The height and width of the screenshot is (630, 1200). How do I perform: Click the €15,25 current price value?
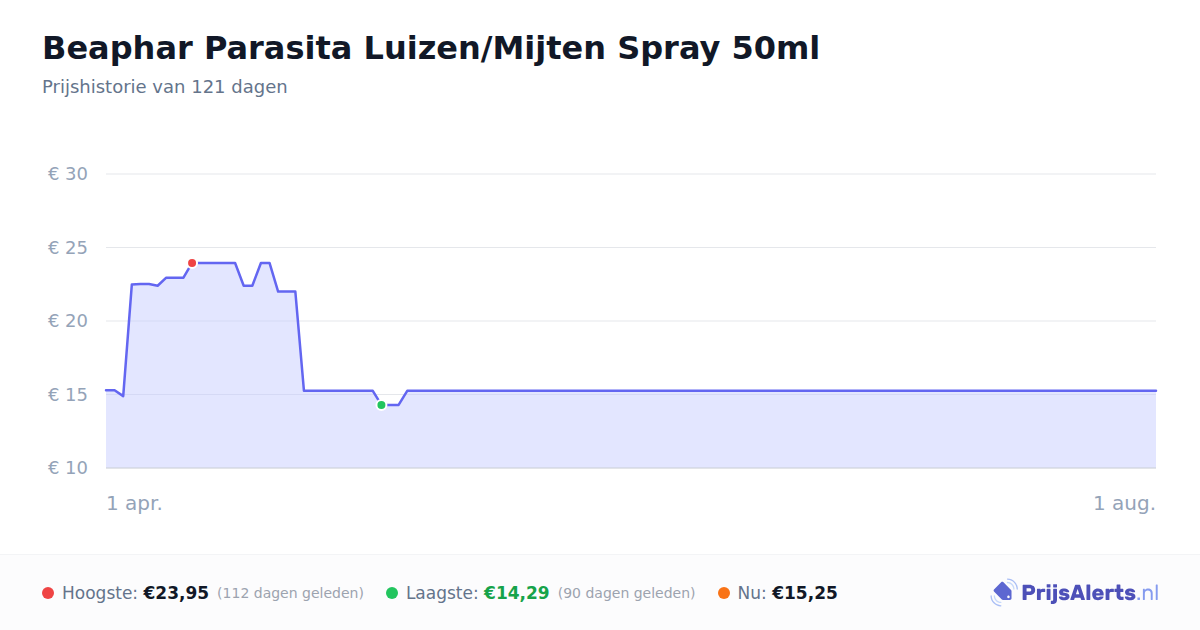pyautogui.click(x=805, y=593)
